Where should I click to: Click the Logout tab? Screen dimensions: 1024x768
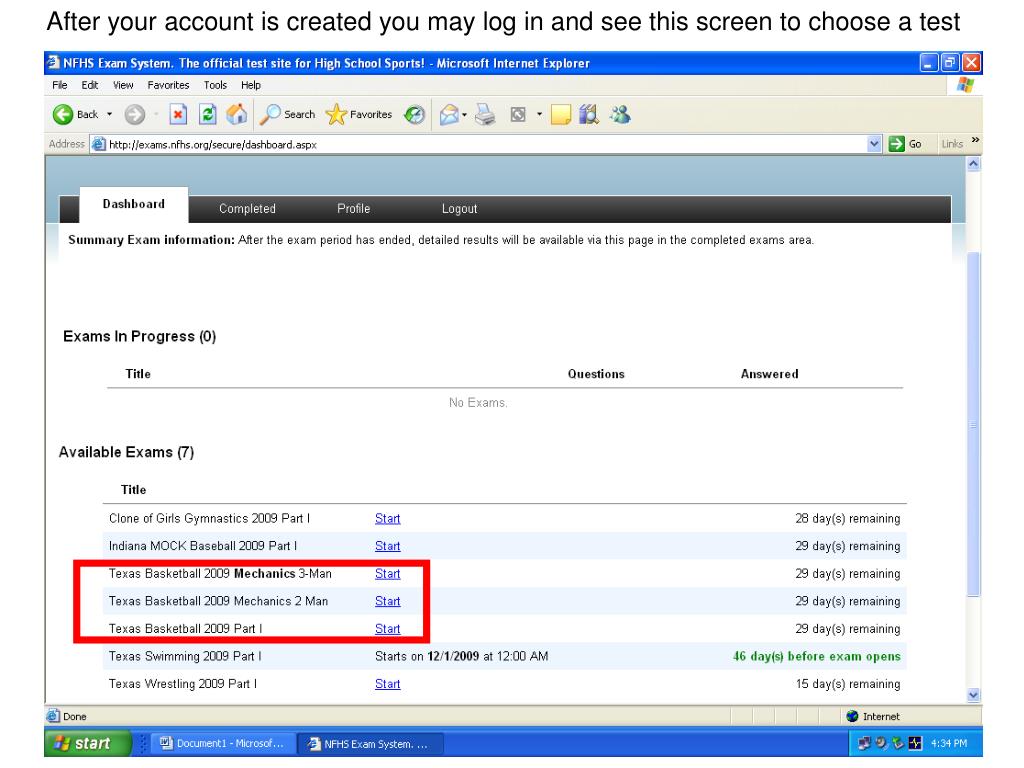pyautogui.click(x=459, y=209)
